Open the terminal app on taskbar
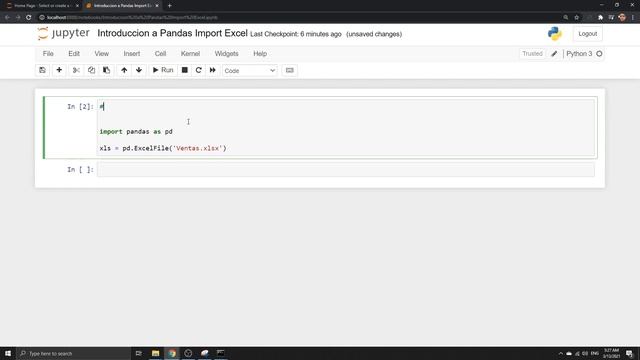 click(x=220, y=353)
